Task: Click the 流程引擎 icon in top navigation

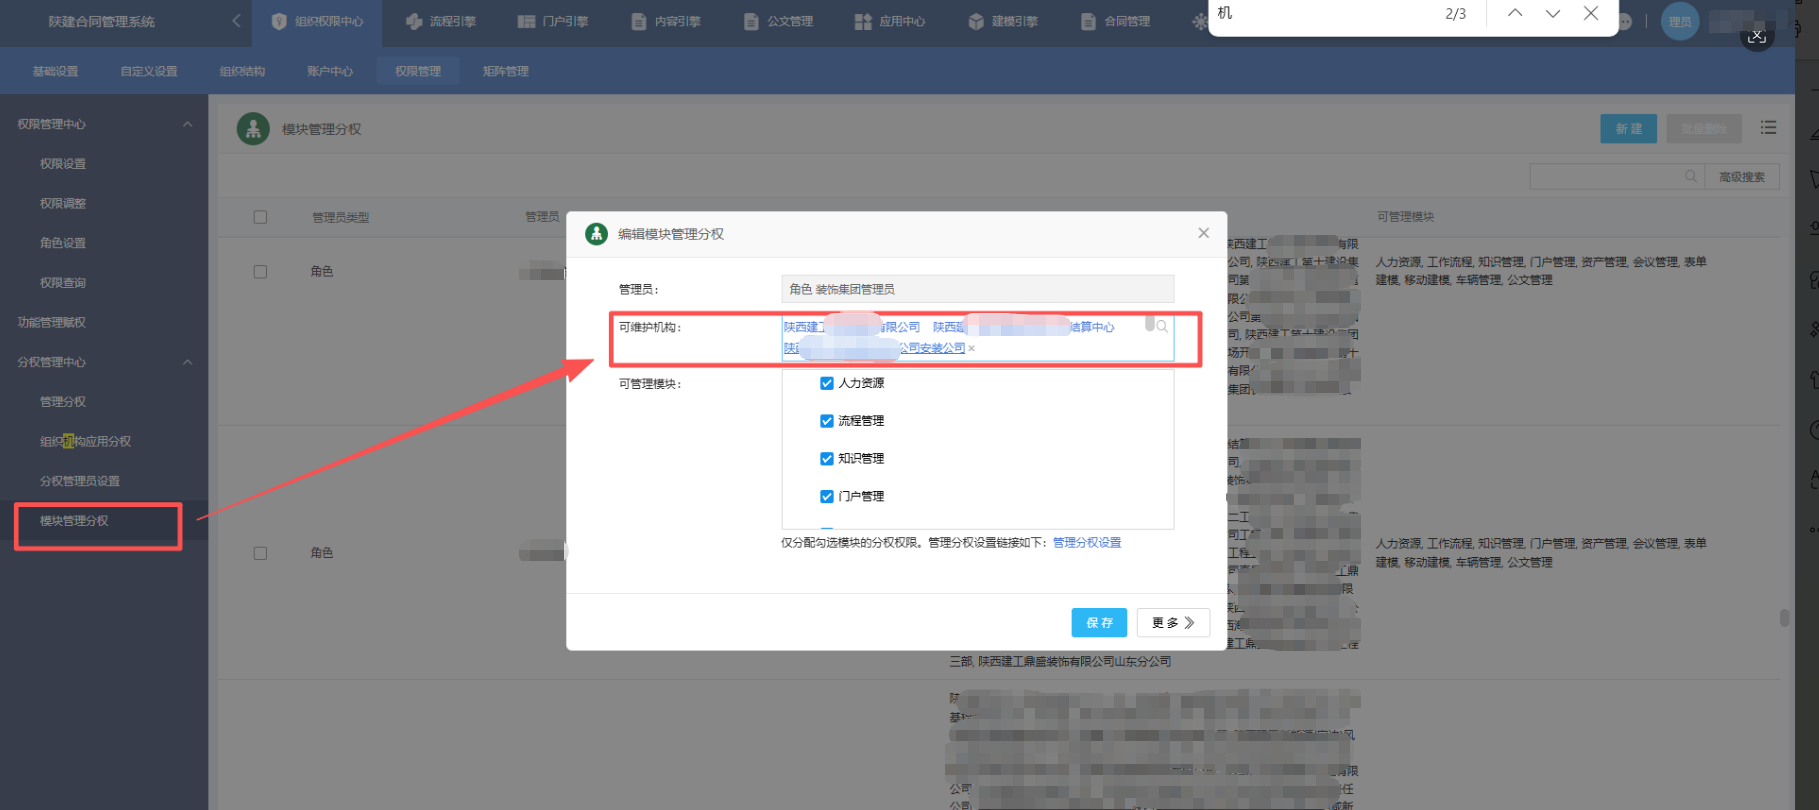Action: [414, 21]
